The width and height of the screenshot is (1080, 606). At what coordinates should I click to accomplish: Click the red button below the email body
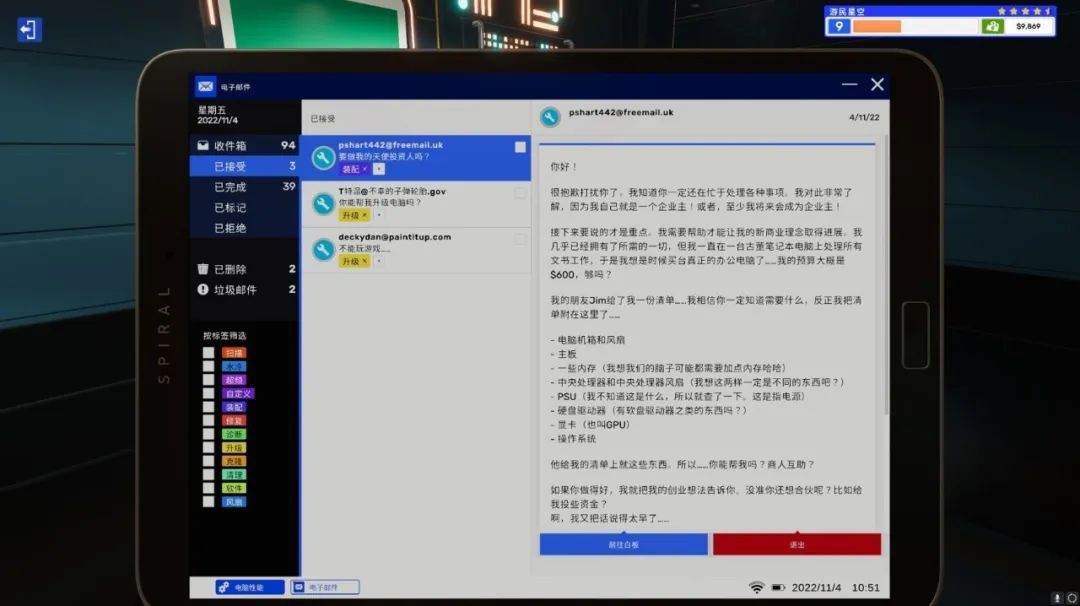pos(797,544)
